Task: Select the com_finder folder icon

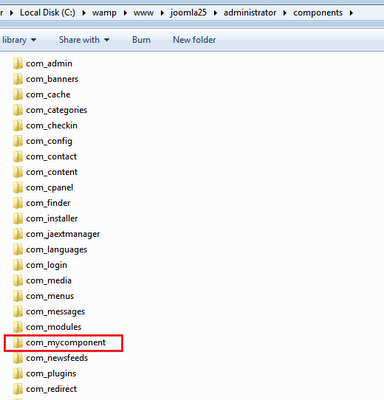Action: point(18,203)
